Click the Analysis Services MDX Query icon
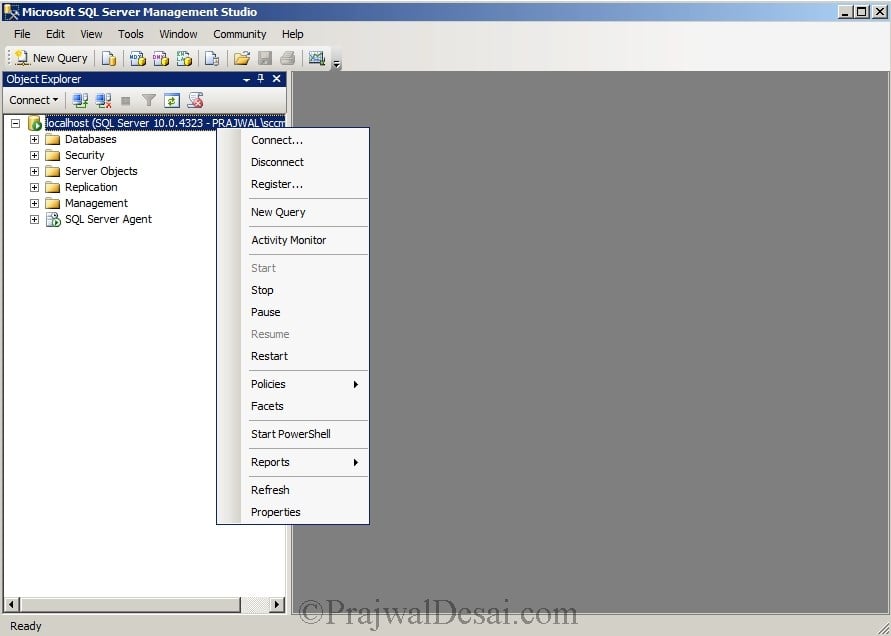 tap(138, 58)
